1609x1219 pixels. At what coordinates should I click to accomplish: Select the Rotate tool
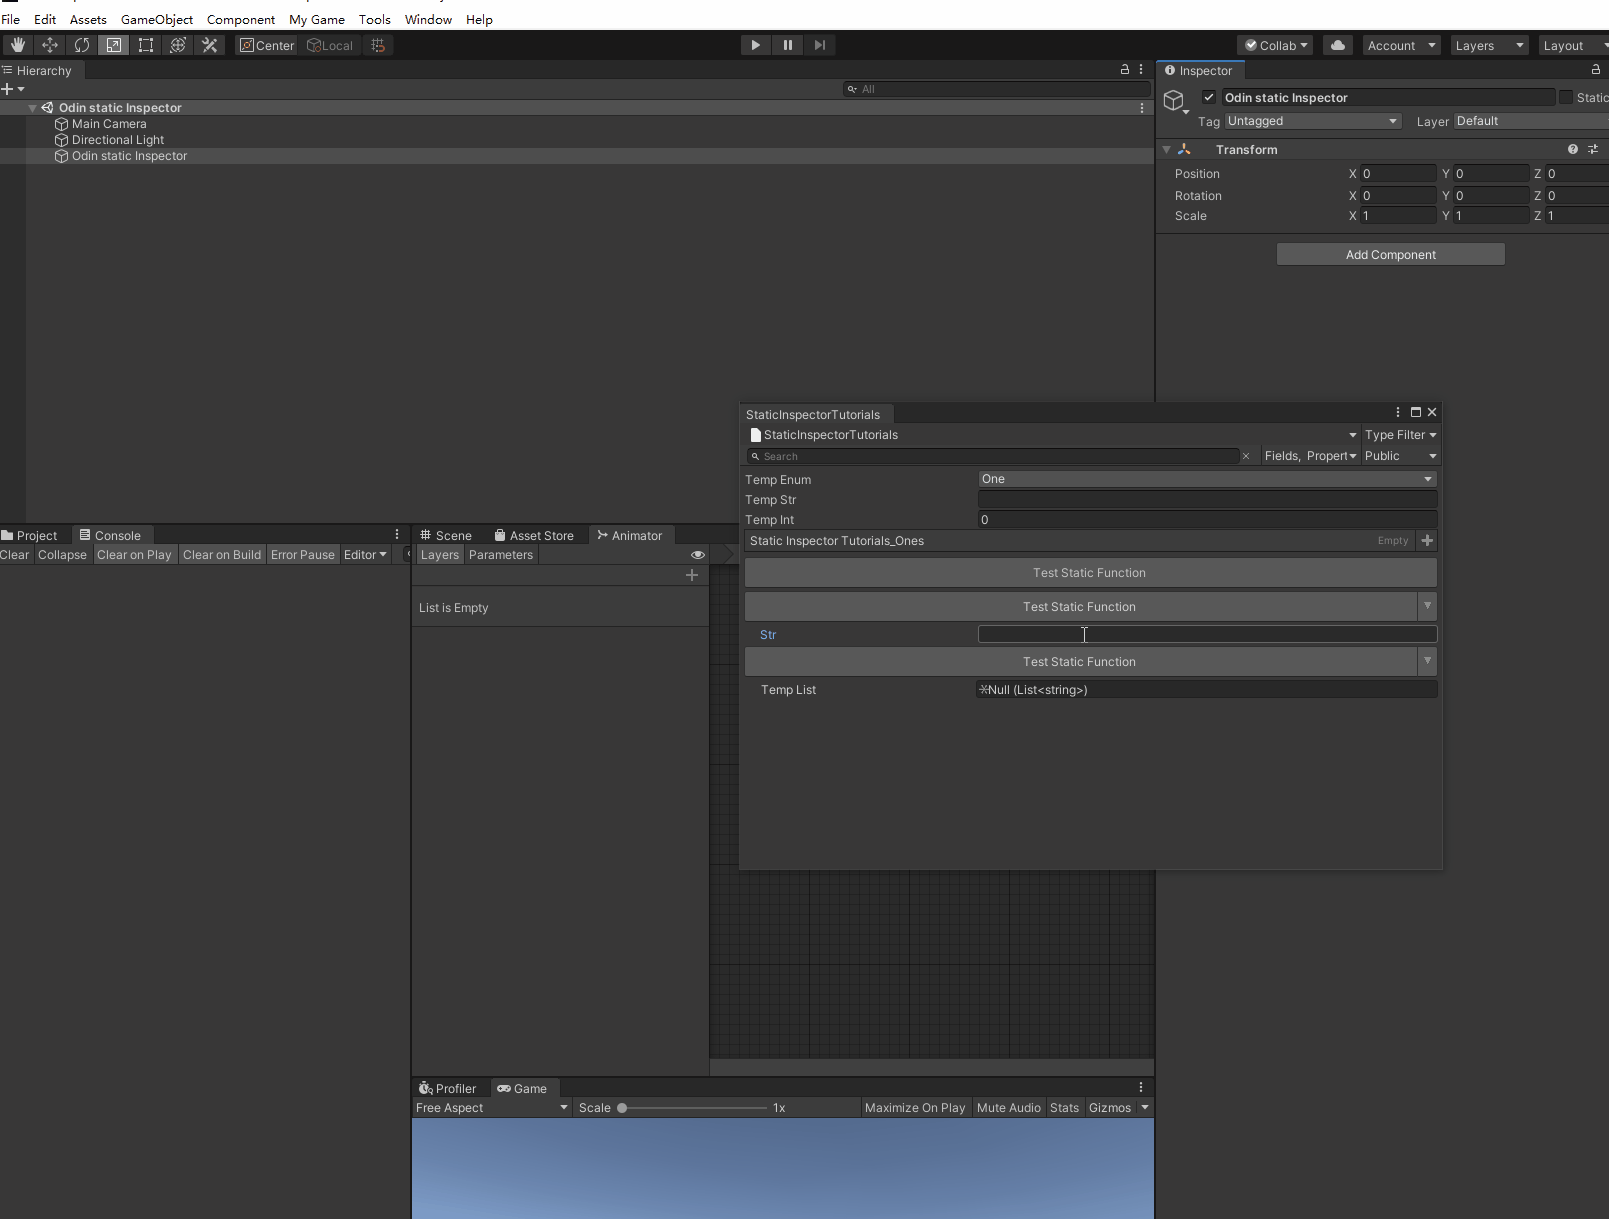click(82, 45)
